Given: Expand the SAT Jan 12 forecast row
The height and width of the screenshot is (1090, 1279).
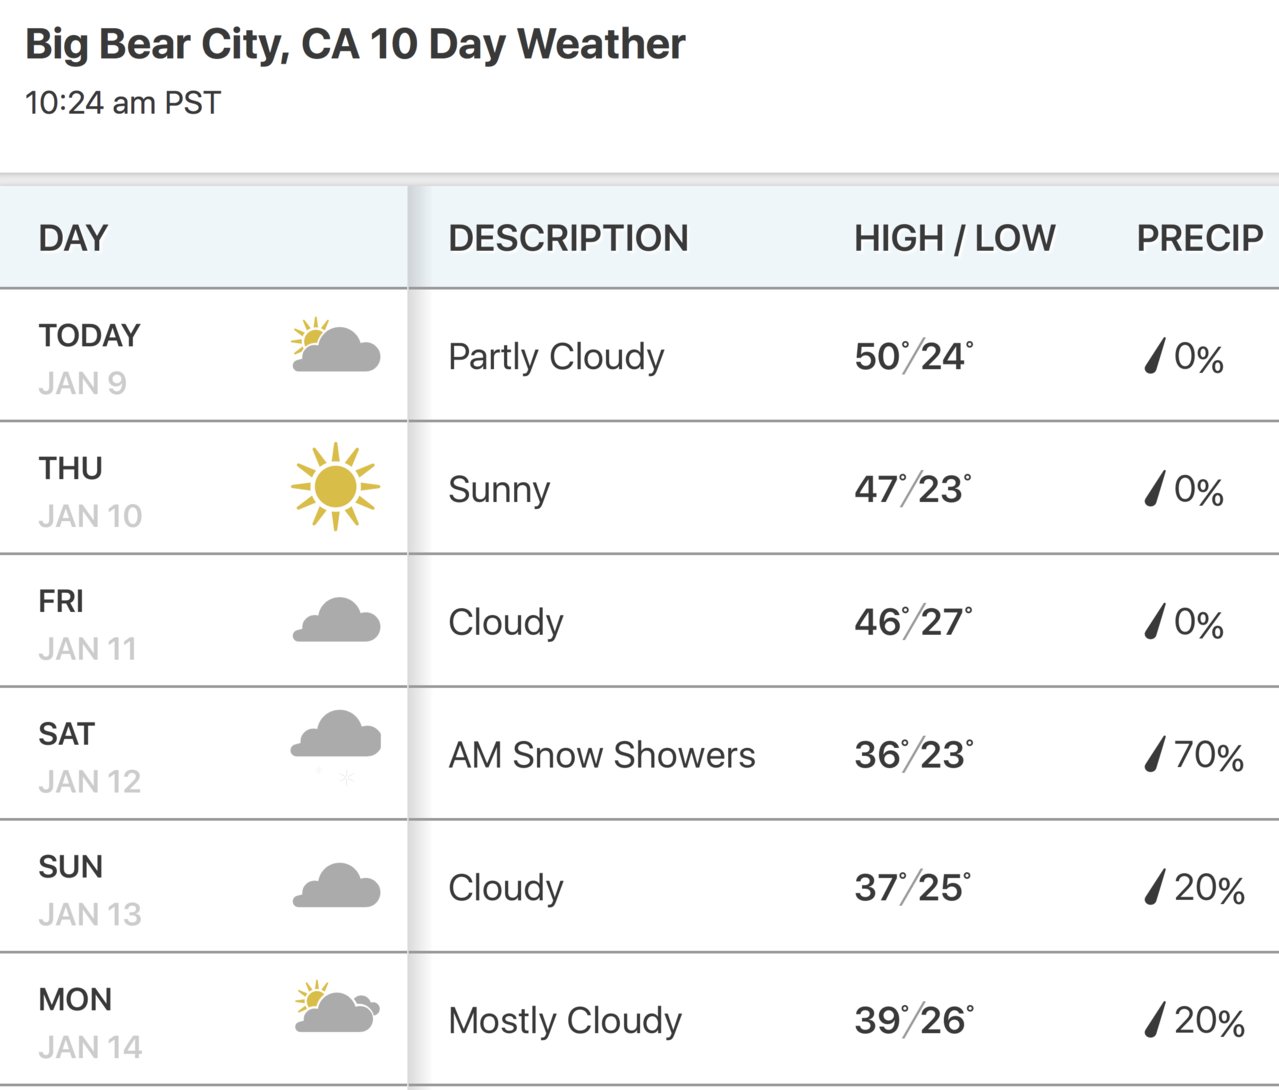Looking at the screenshot, I should click(639, 754).
